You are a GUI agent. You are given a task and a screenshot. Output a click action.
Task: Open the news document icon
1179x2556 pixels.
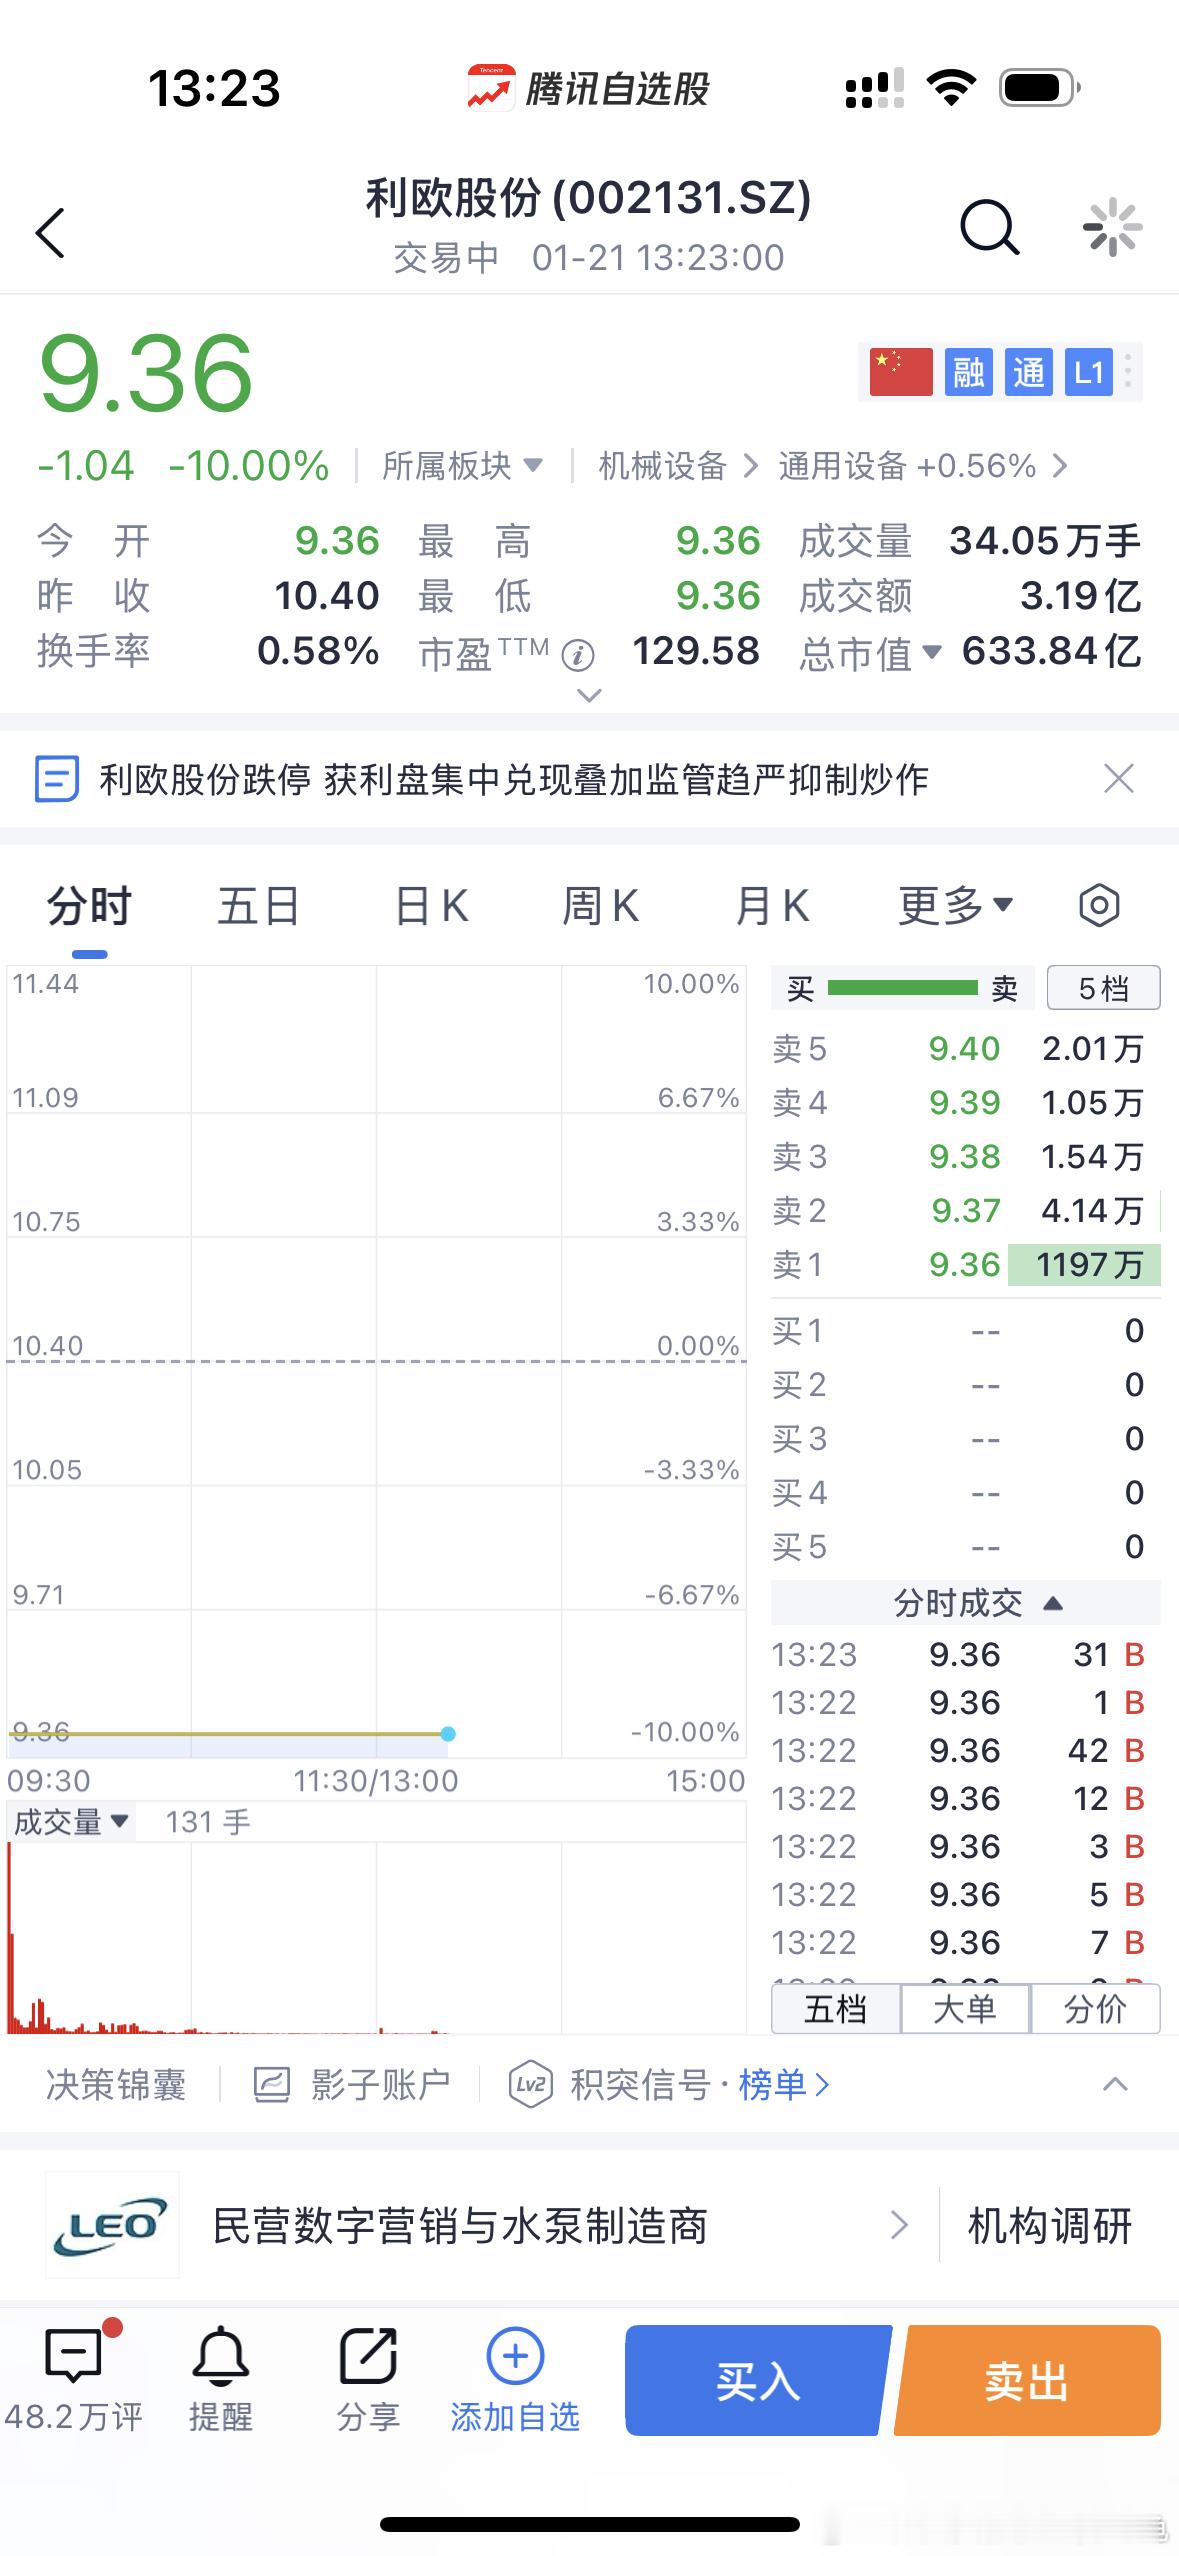[56, 779]
